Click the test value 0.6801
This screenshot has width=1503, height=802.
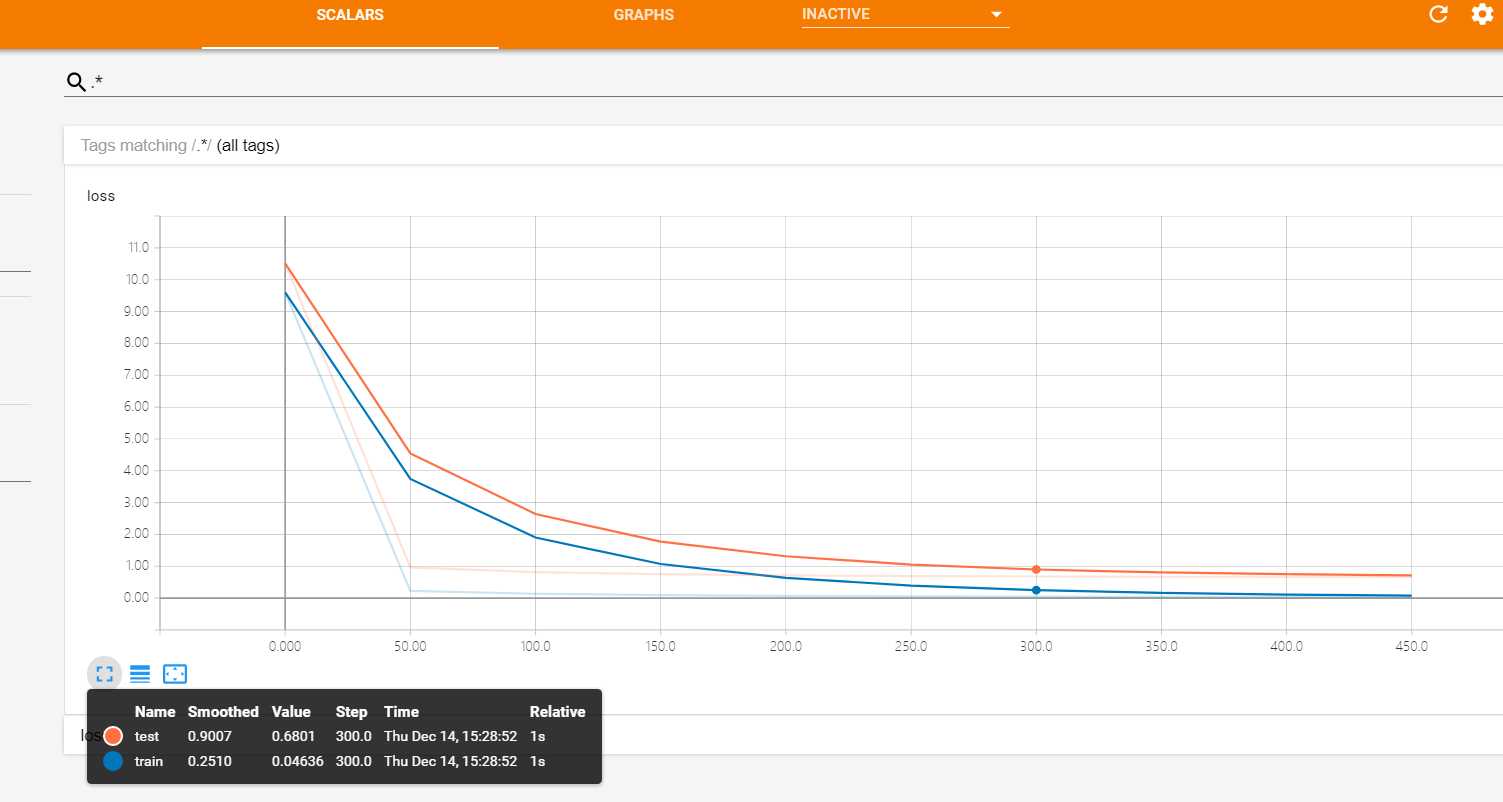point(293,736)
